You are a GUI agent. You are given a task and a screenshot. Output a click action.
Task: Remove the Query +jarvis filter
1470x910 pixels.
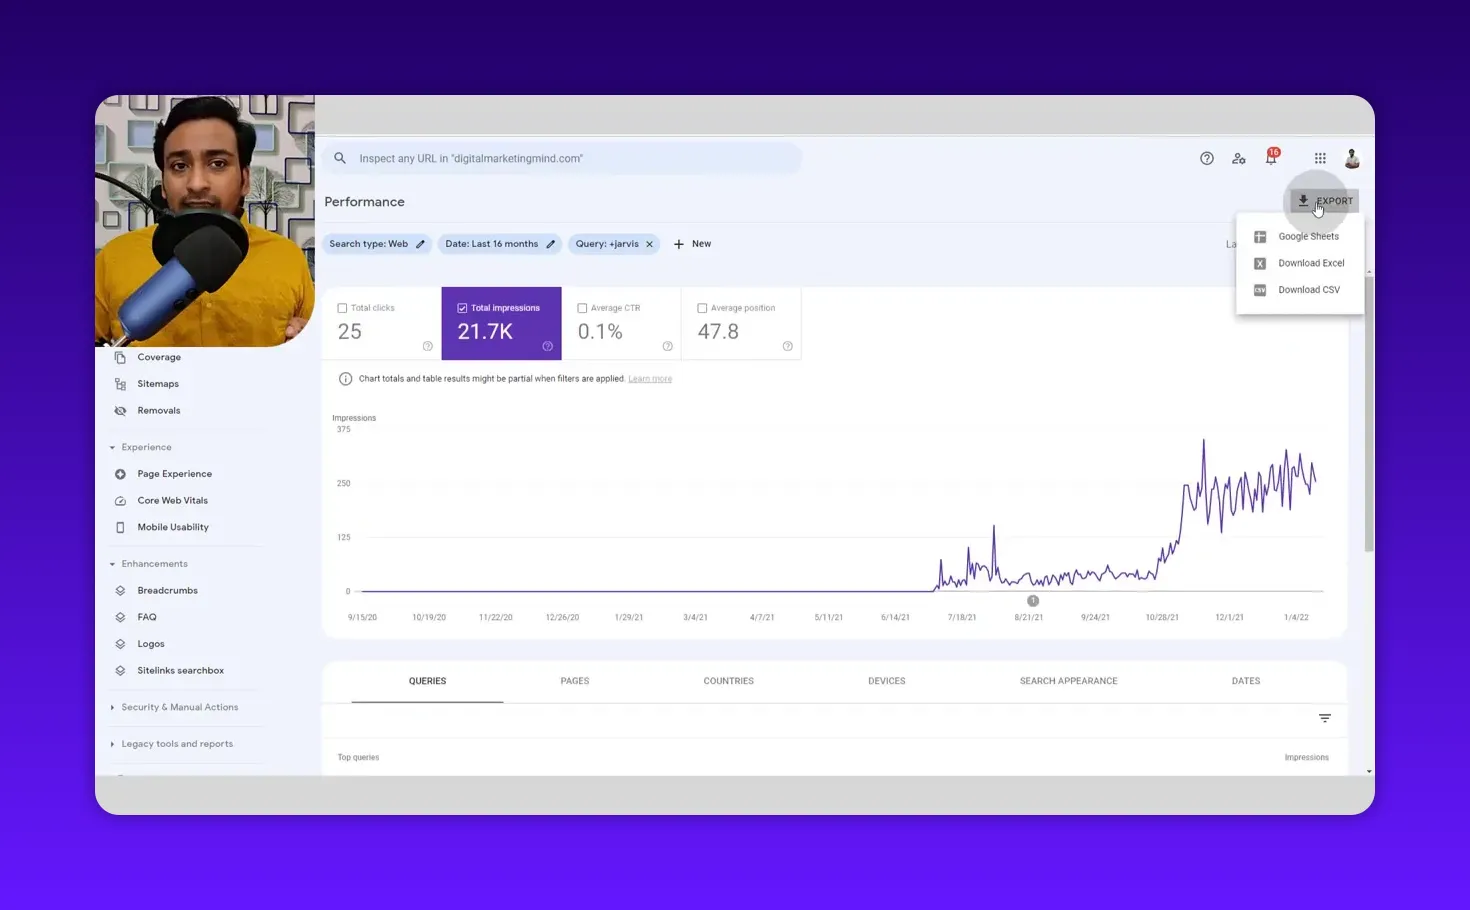(x=649, y=243)
